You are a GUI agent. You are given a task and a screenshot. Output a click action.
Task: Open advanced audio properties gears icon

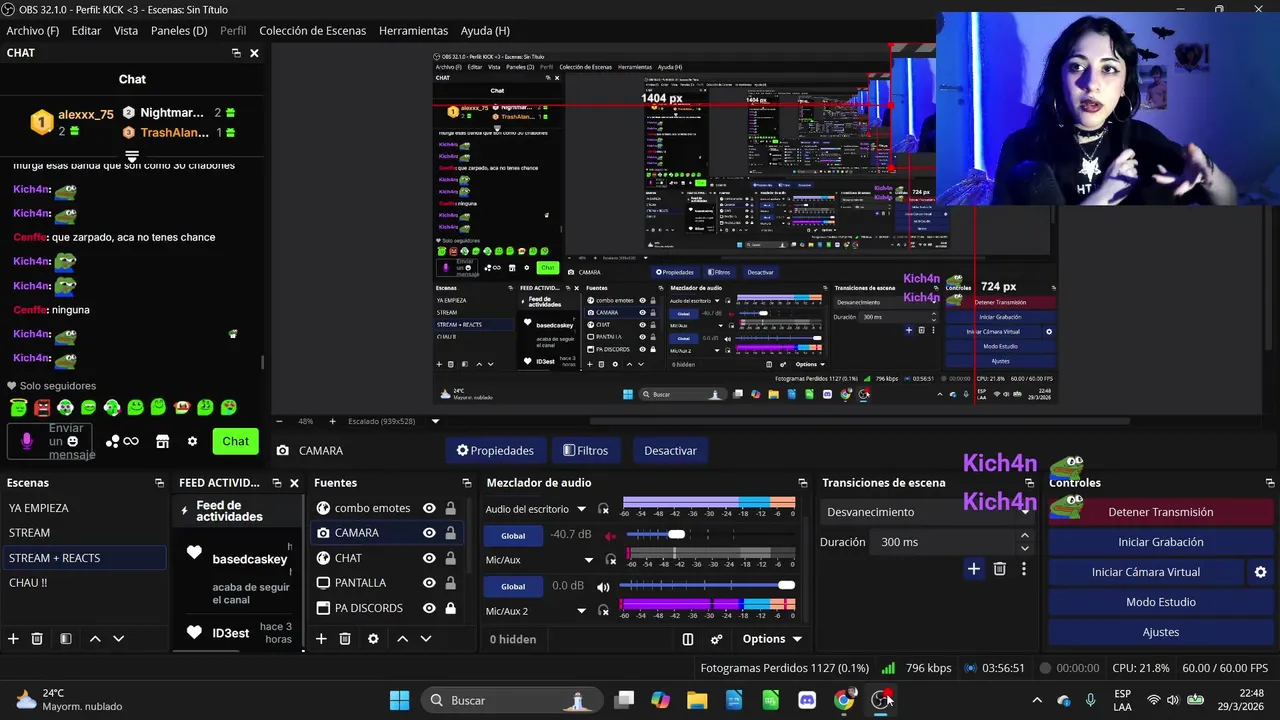716,639
